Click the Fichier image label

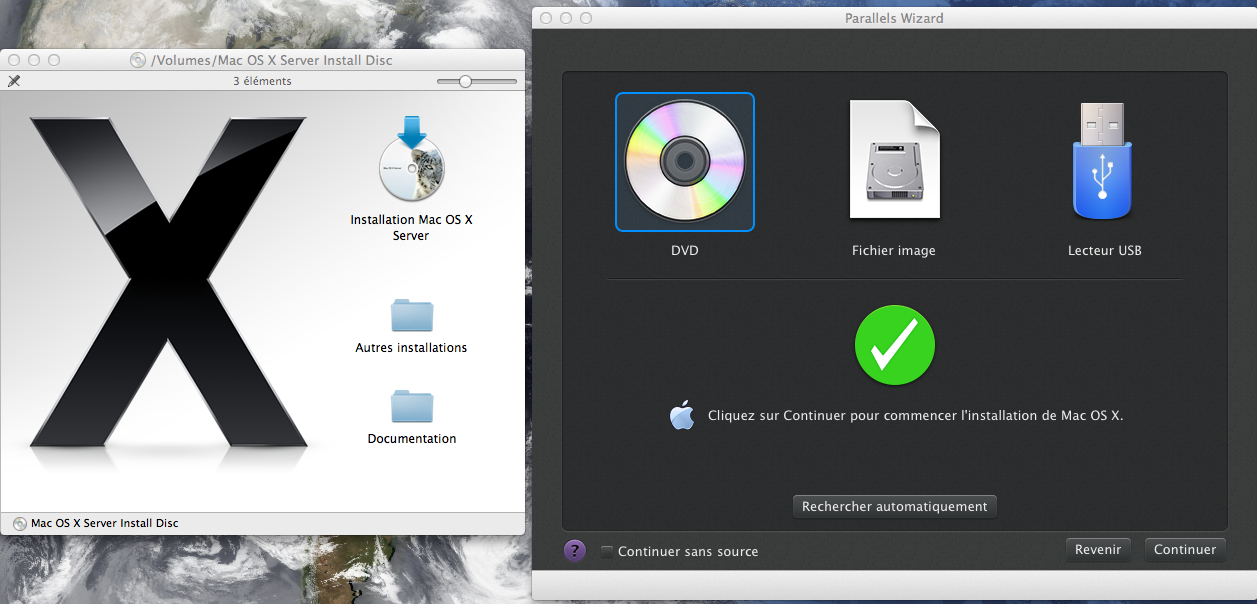[x=894, y=250]
